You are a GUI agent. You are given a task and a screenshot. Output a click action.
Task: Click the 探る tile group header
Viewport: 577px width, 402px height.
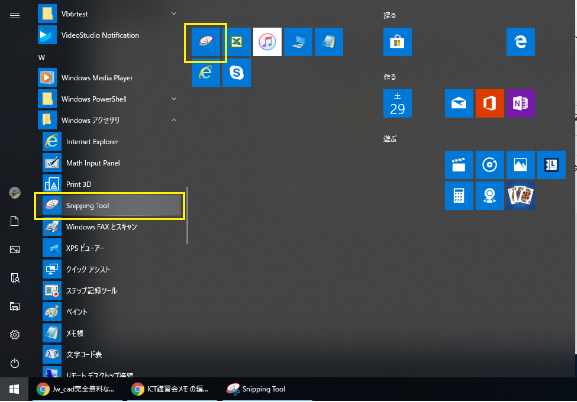pos(390,15)
